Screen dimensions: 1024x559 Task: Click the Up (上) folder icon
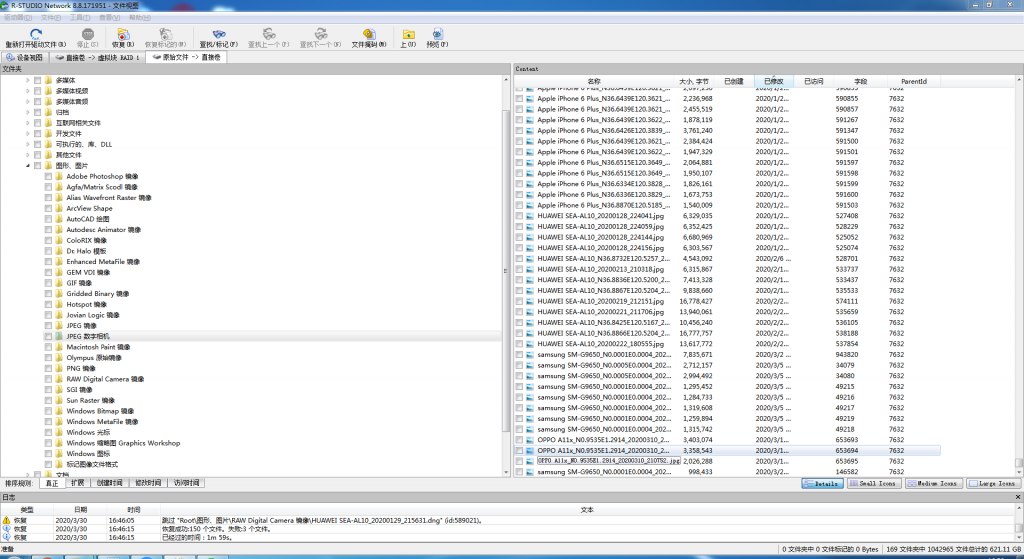(x=408, y=35)
